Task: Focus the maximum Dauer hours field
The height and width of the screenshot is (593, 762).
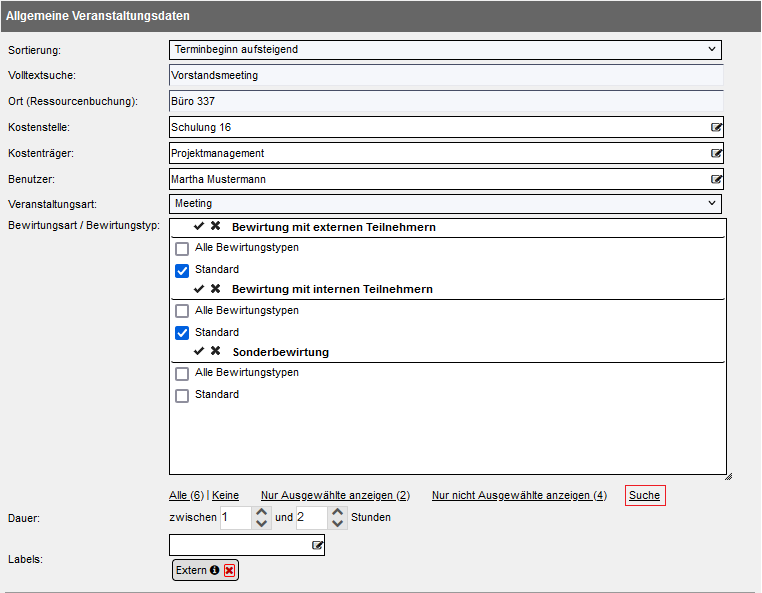Action: pyautogui.click(x=312, y=518)
